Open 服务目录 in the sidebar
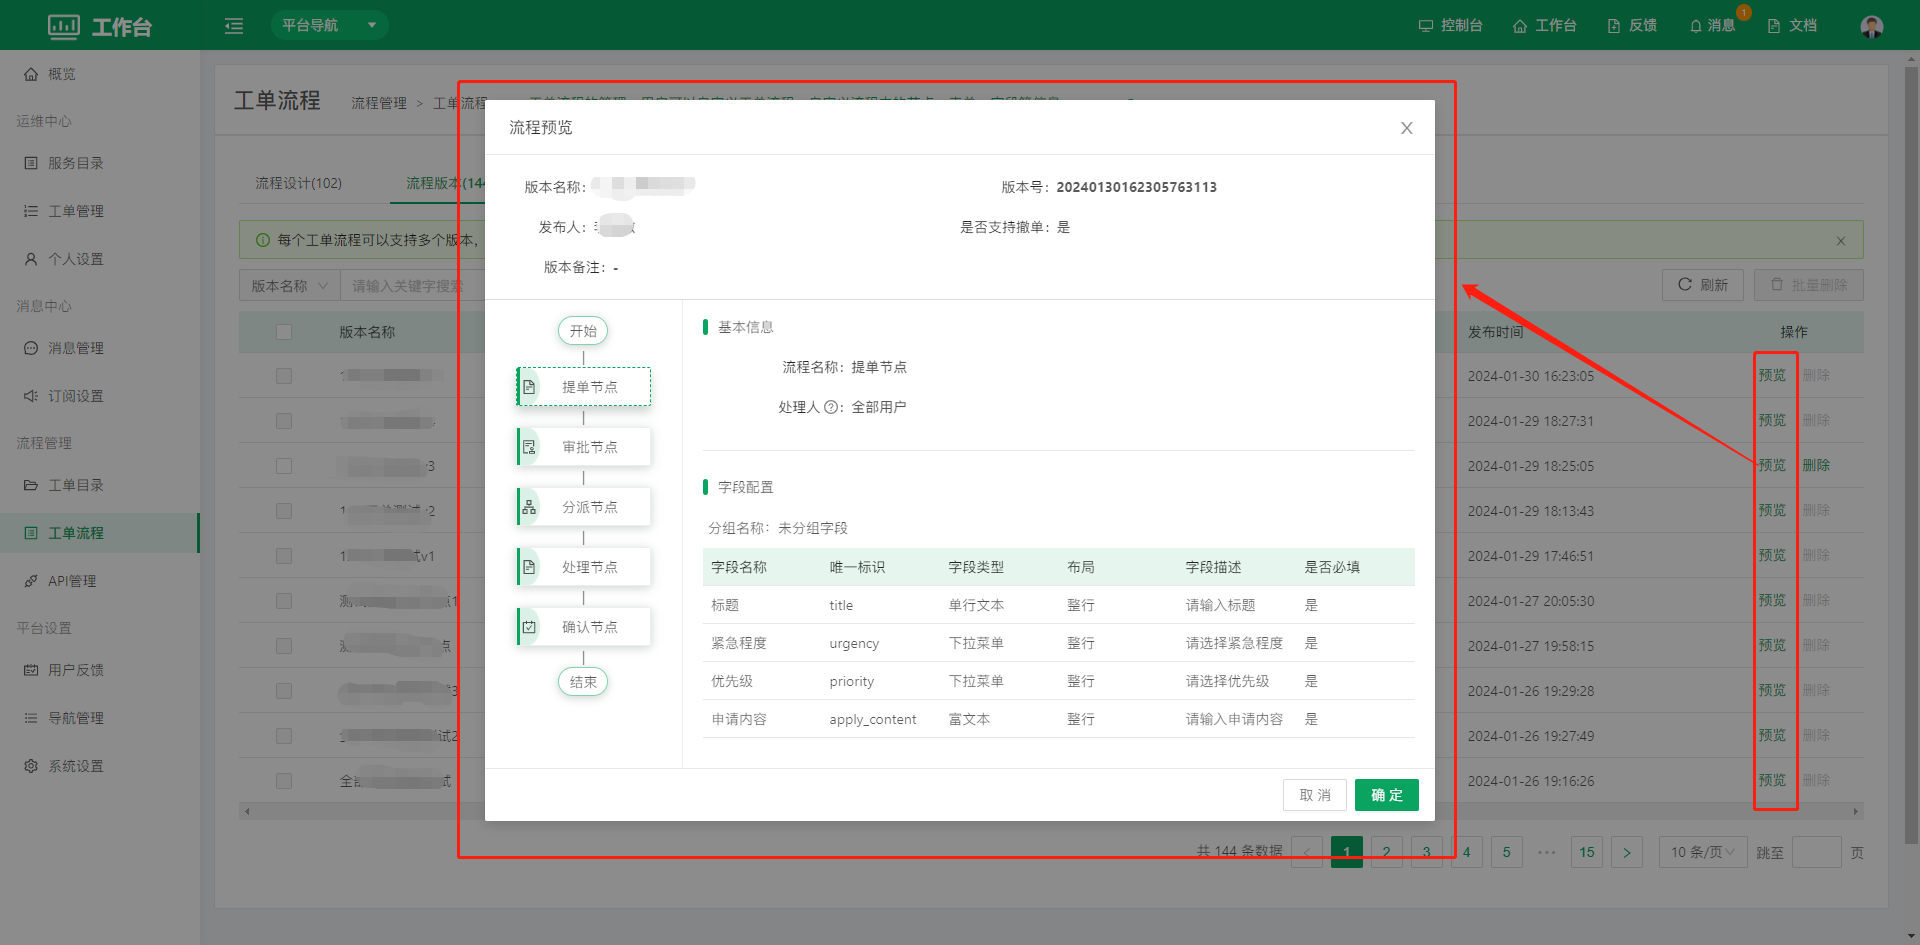This screenshot has height=945, width=1920. [99, 163]
